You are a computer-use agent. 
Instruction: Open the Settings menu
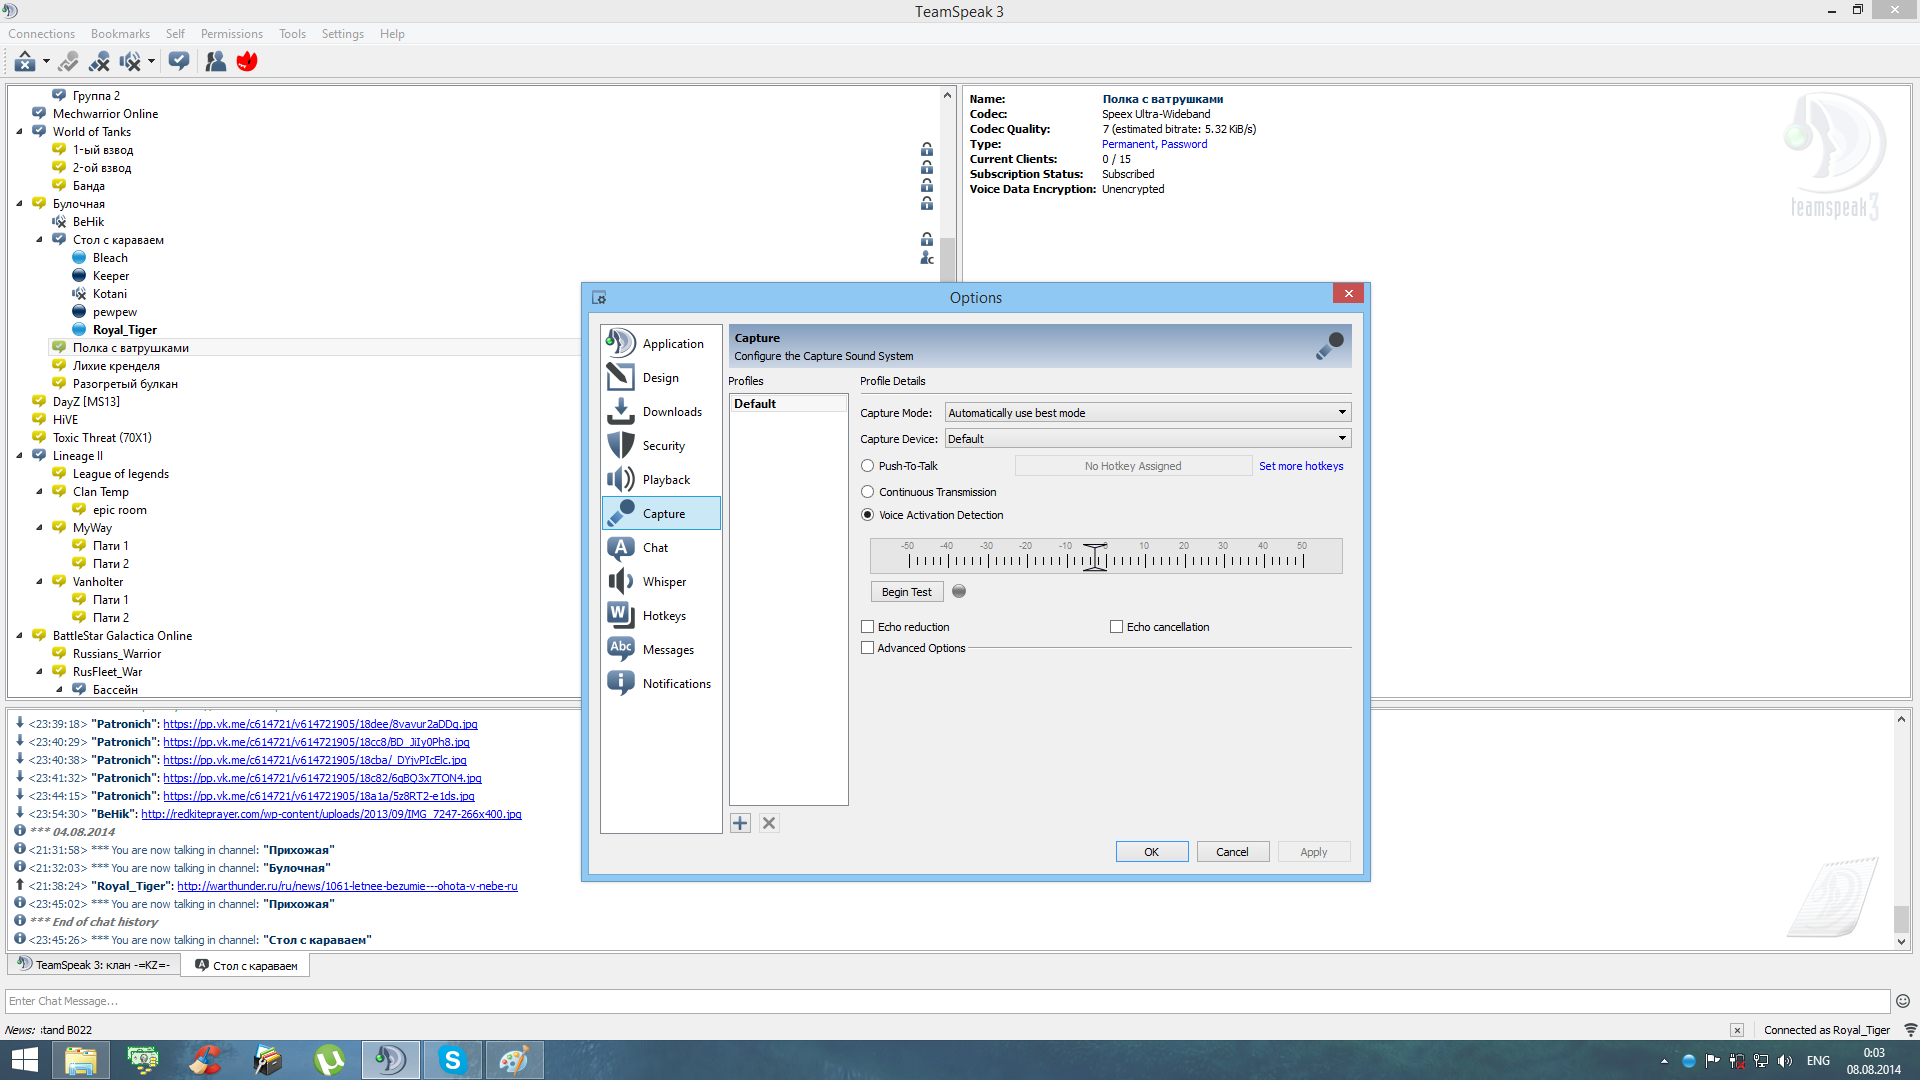(x=342, y=34)
